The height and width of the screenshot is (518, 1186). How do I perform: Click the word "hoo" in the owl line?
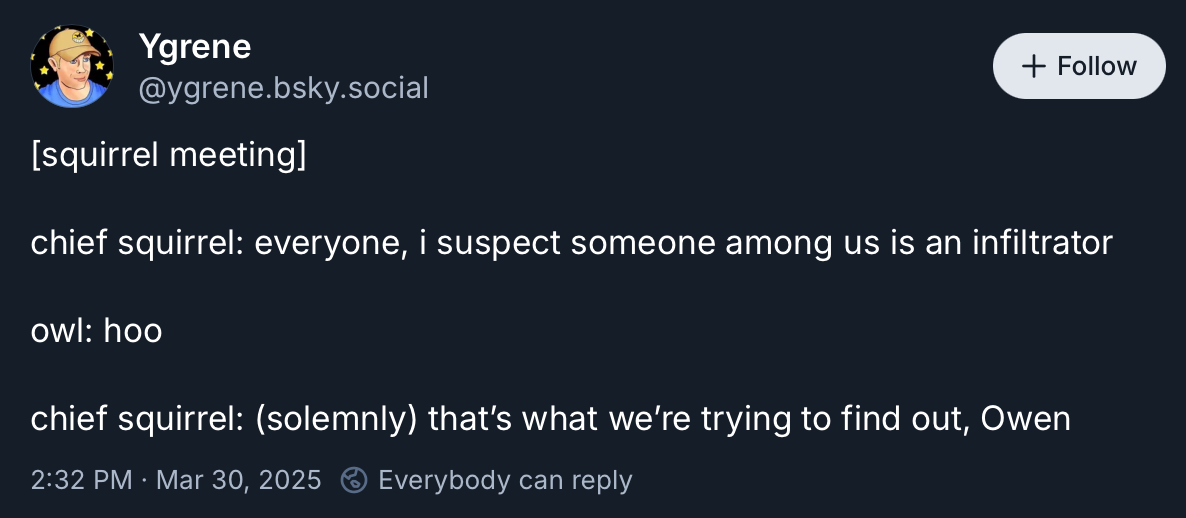click(x=132, y=331)
